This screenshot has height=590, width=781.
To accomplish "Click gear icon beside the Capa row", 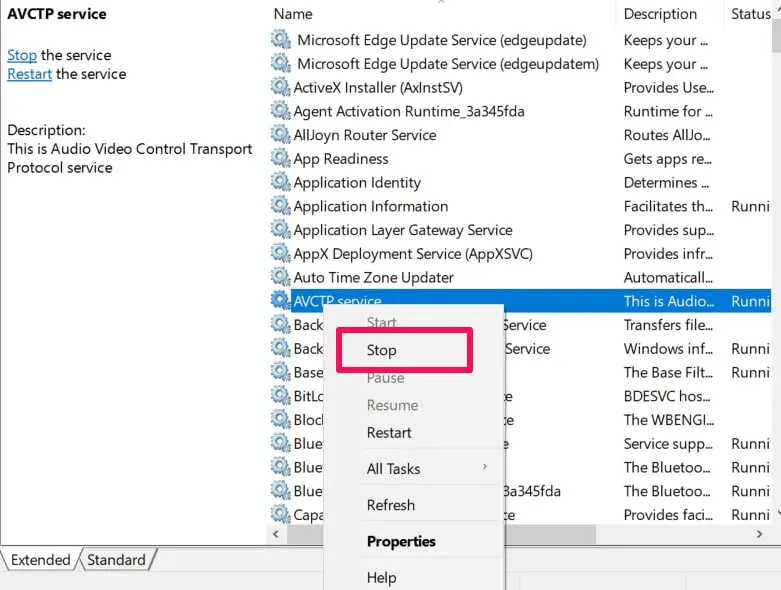I will 281,514.
